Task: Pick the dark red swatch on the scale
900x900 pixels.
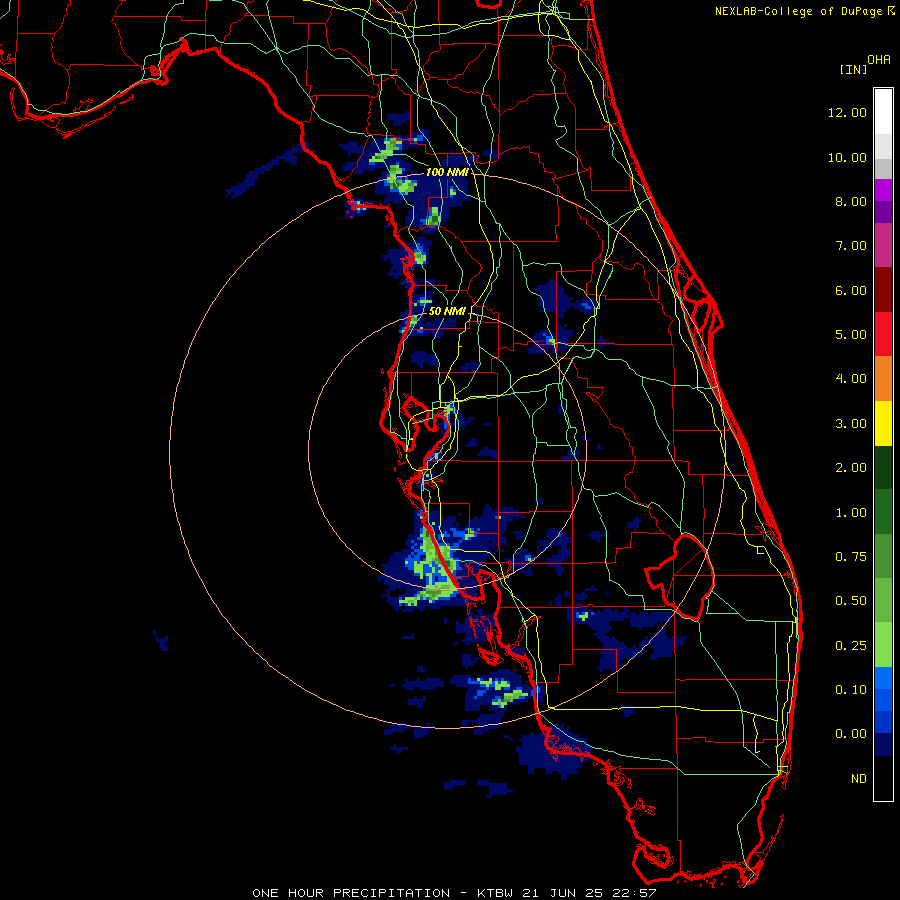Action: tap(883, 290)
